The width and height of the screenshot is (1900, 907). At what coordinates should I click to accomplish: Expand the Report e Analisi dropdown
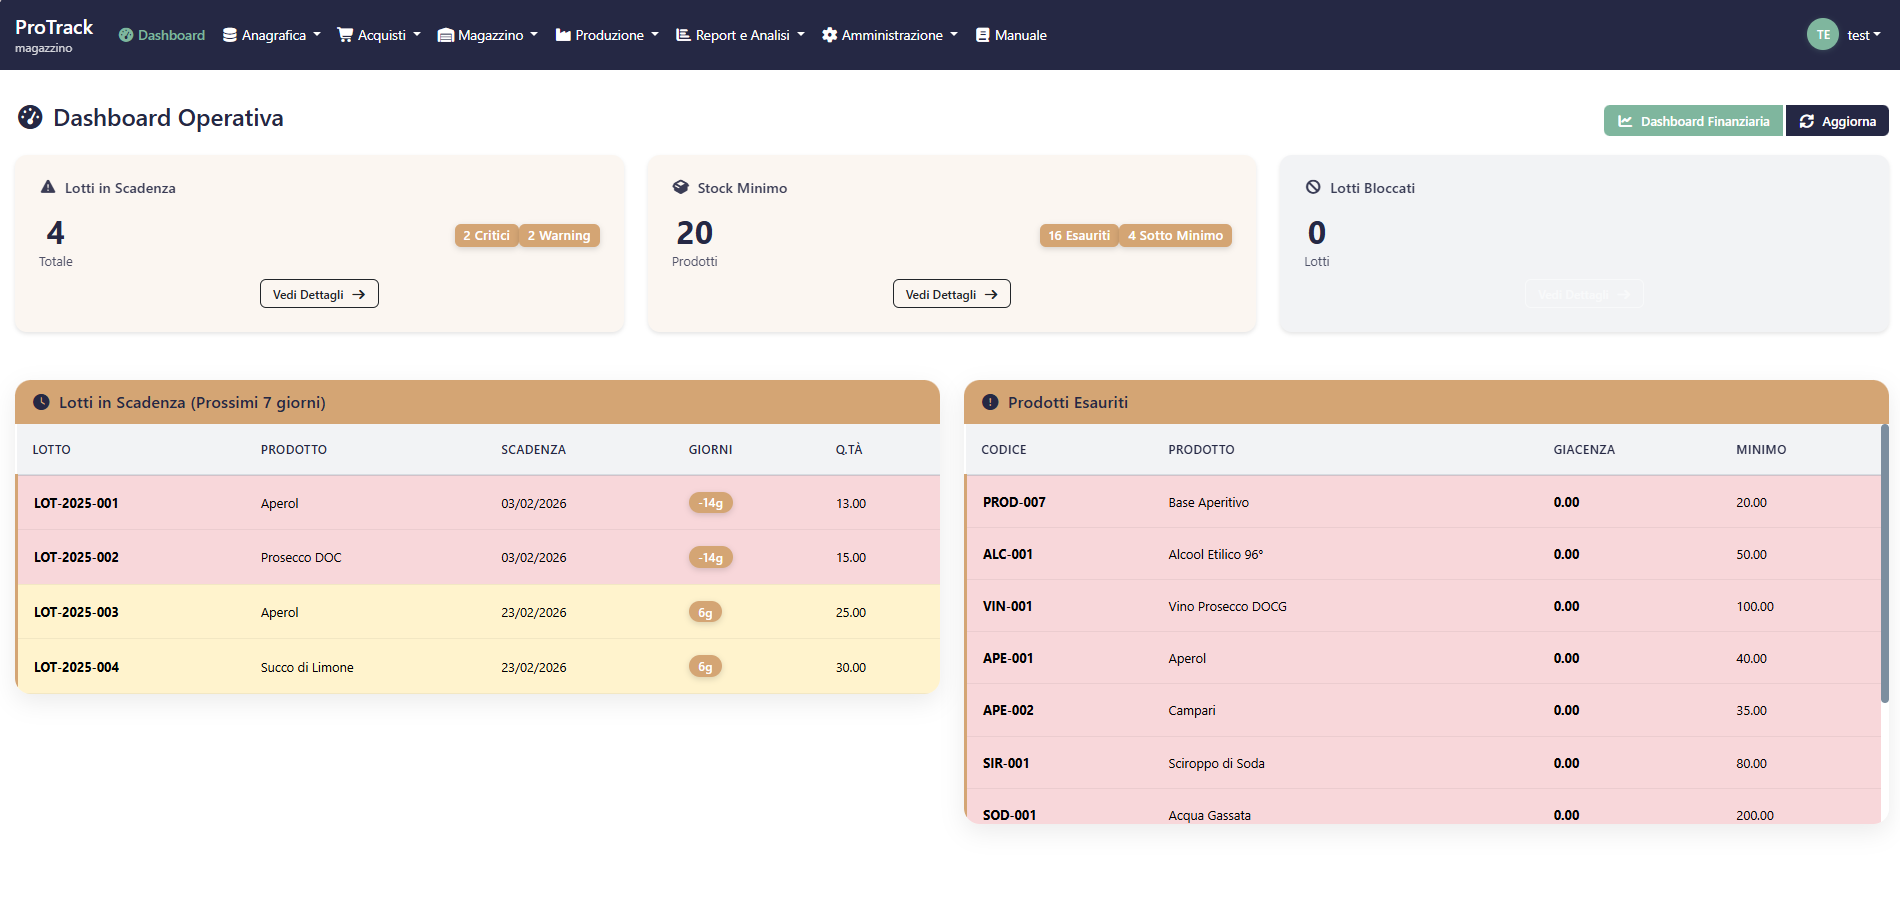[x=740, y=34]
